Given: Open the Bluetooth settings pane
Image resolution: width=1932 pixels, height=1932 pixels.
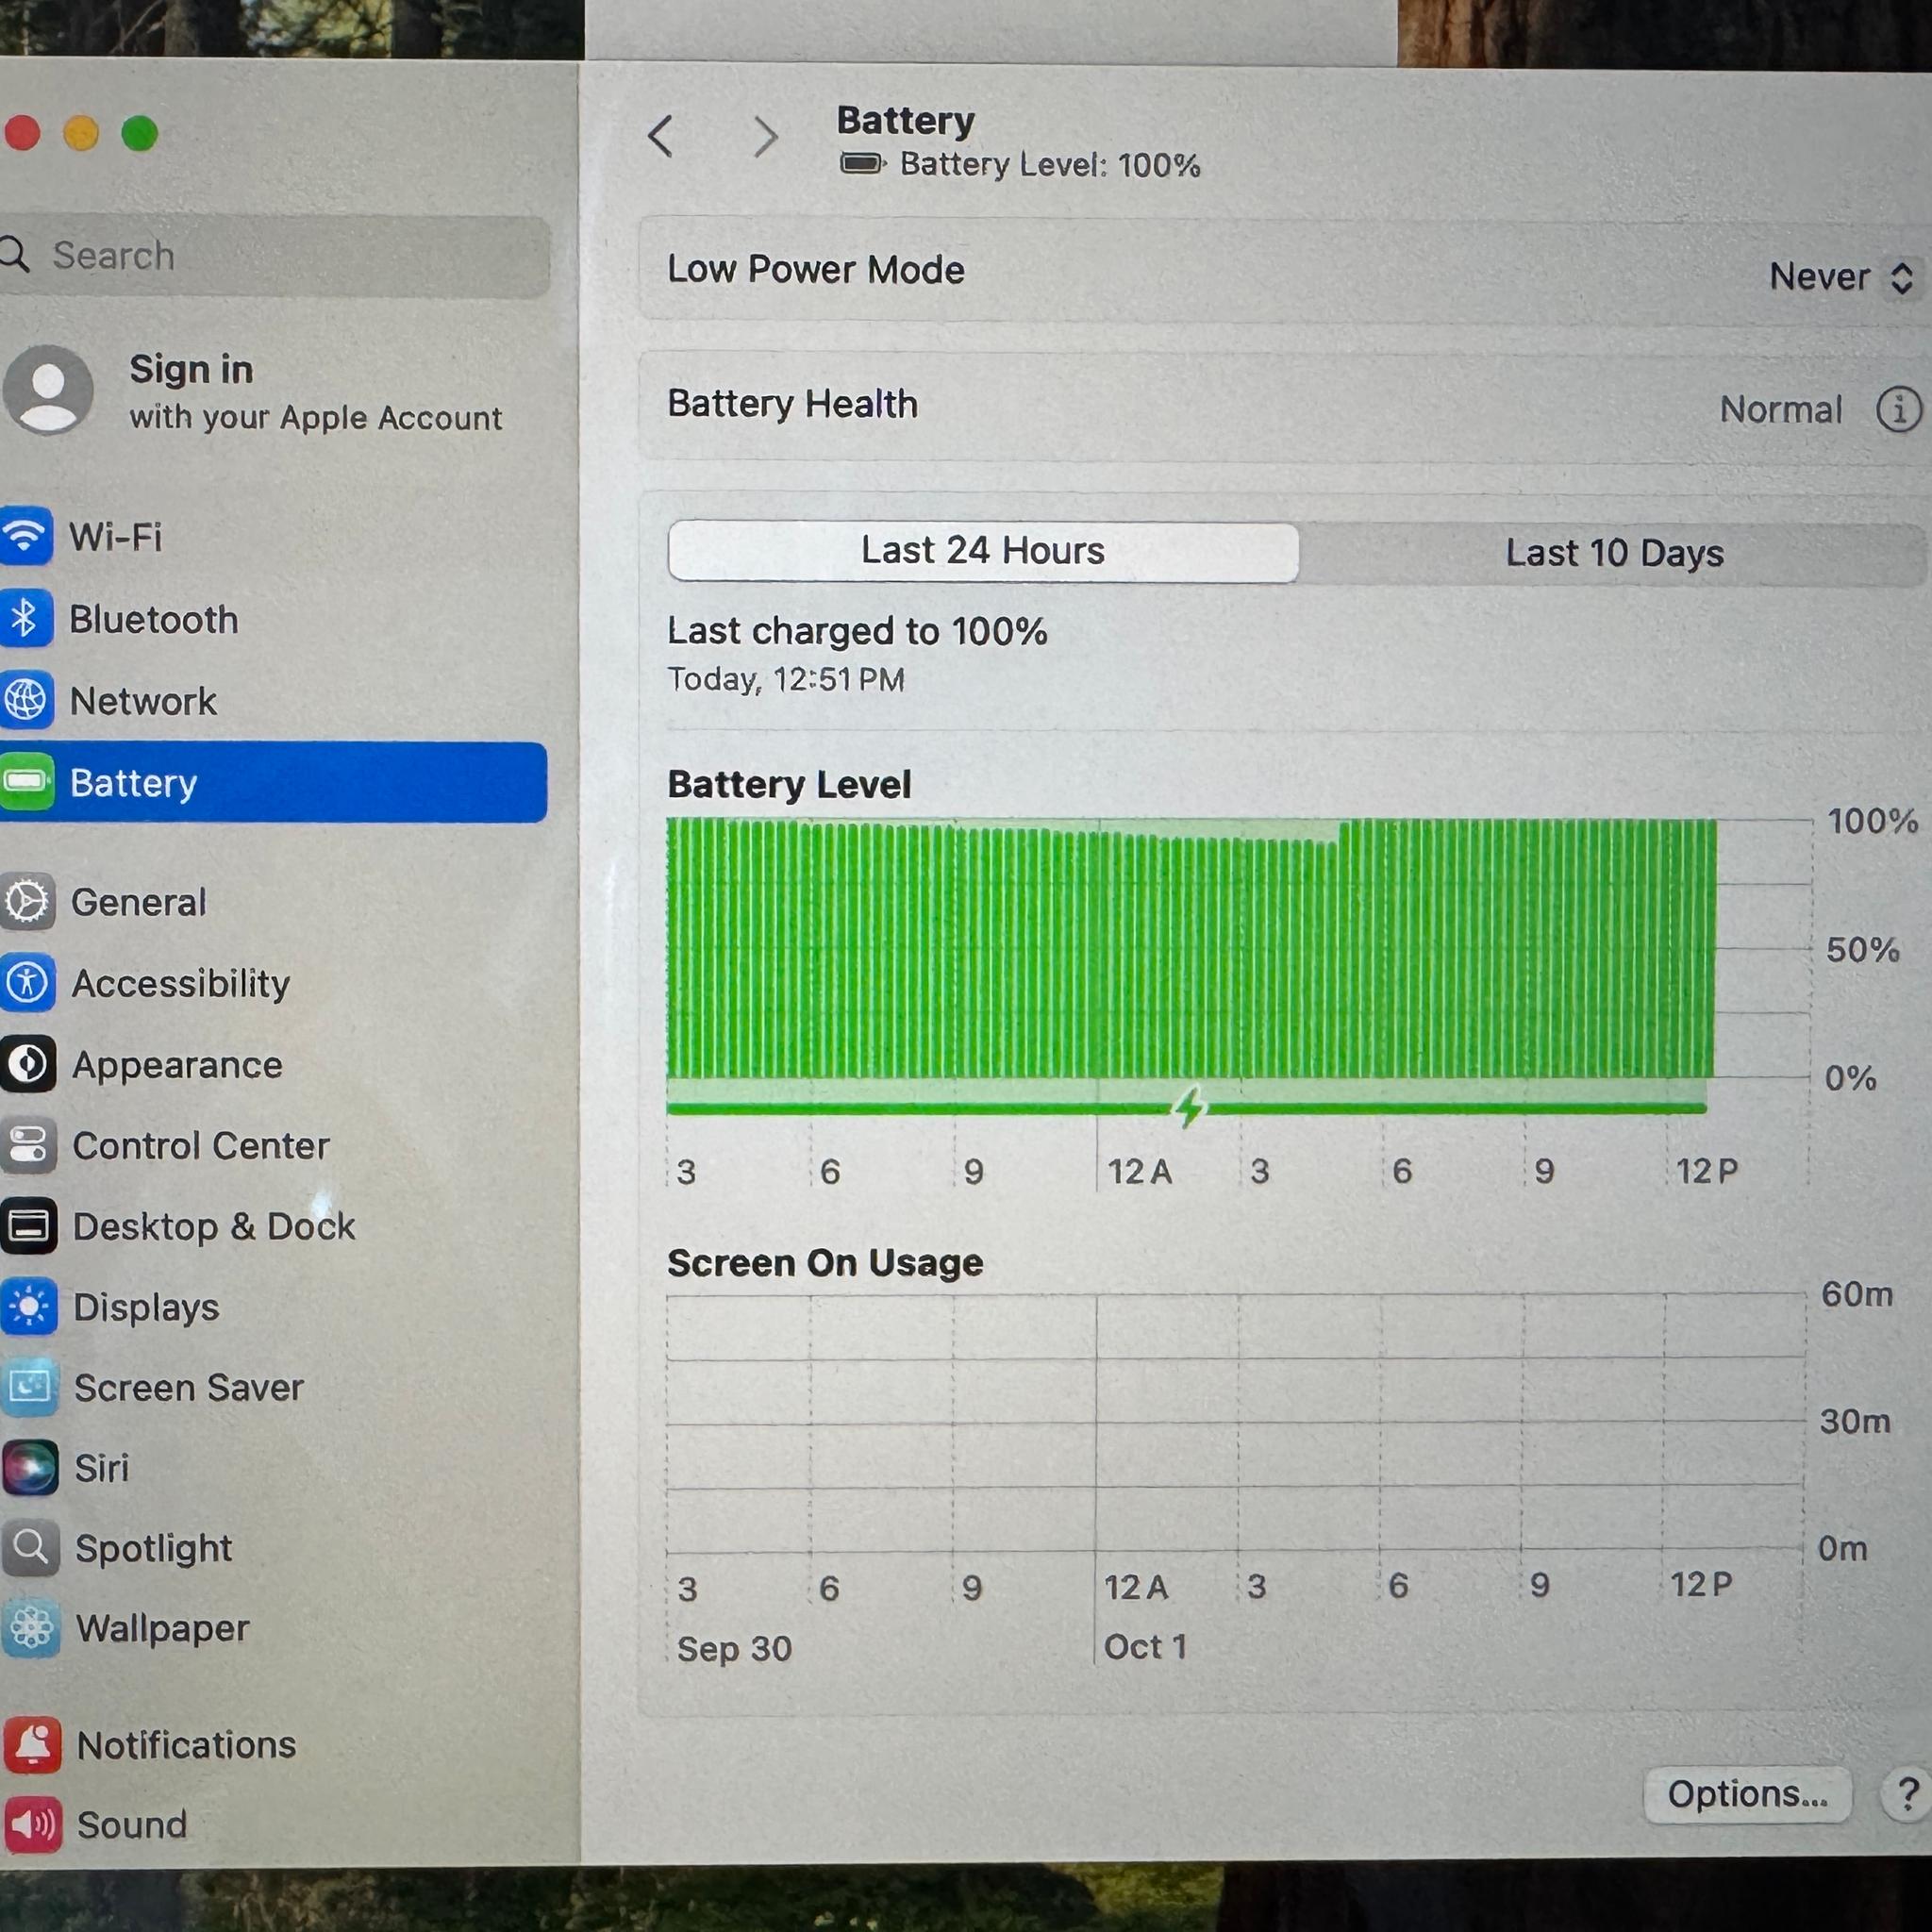Looking at the screenshot, I should (272, 619).
